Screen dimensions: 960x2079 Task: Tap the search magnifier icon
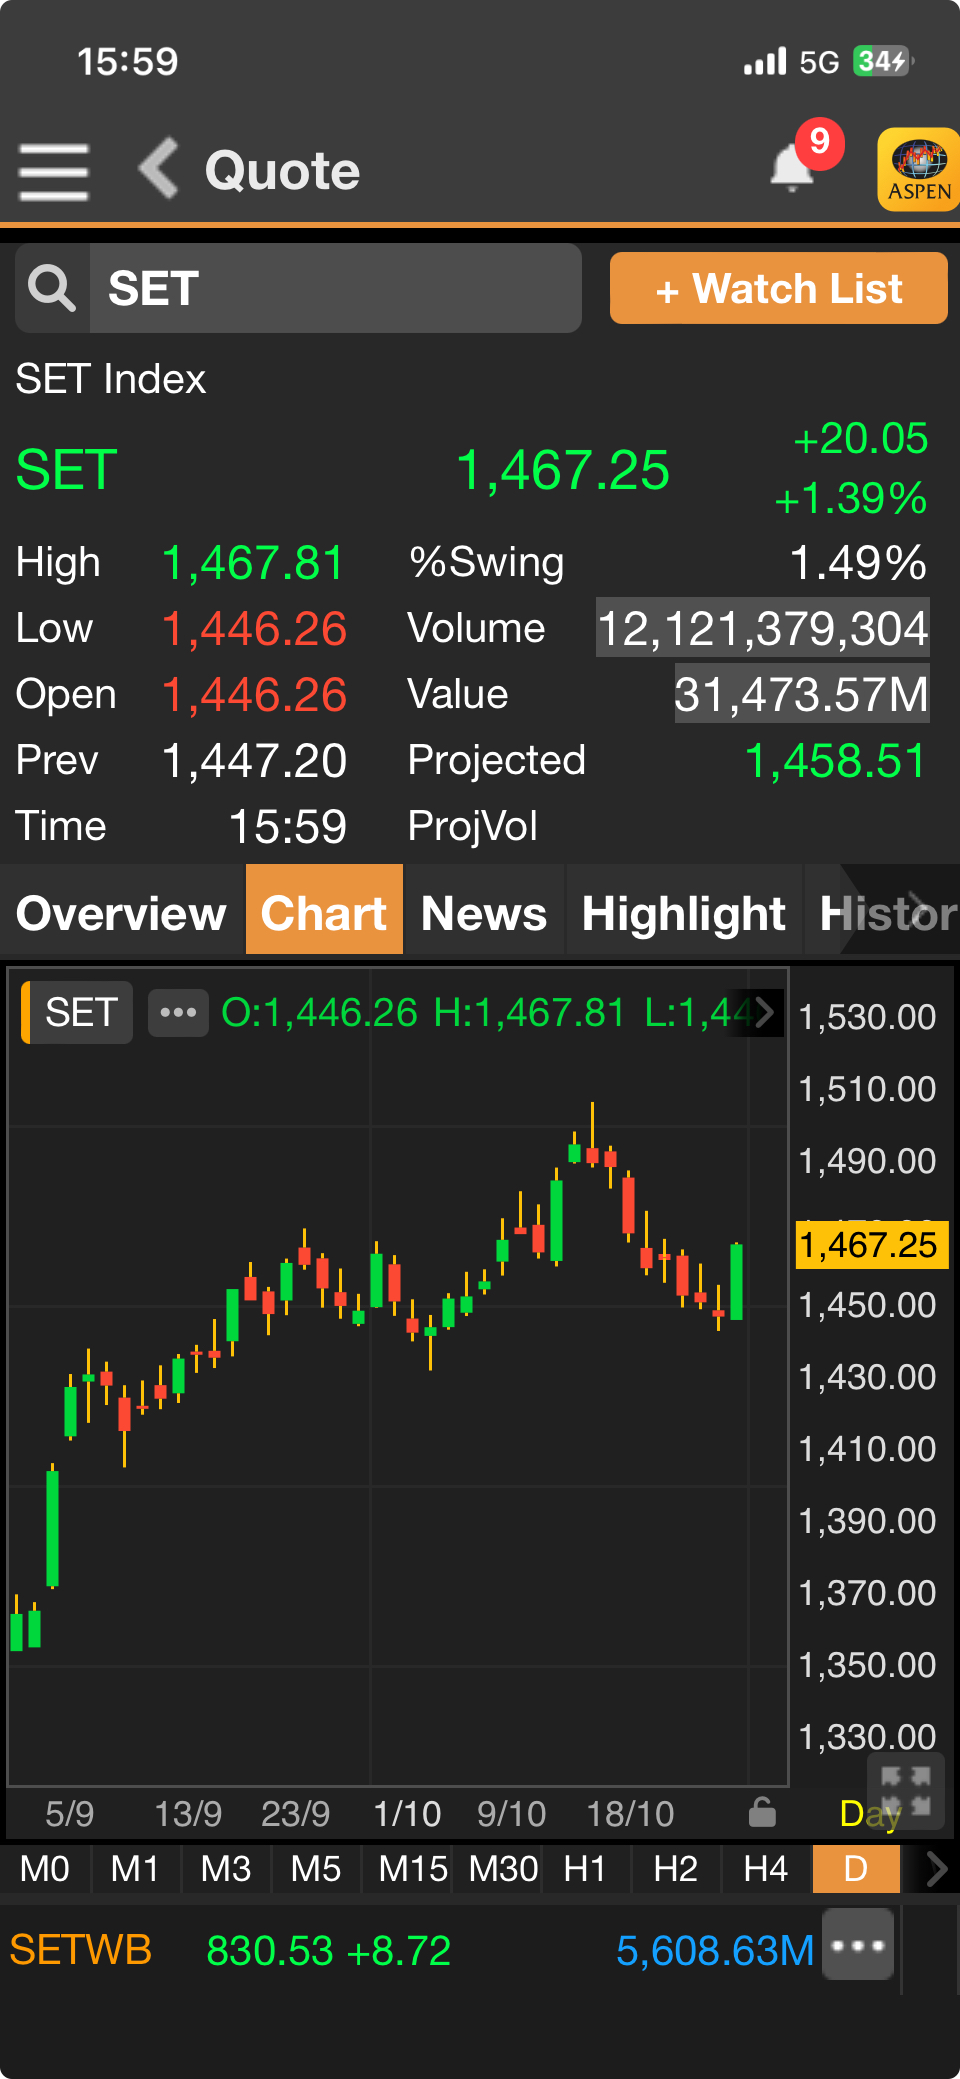(52, 289)
